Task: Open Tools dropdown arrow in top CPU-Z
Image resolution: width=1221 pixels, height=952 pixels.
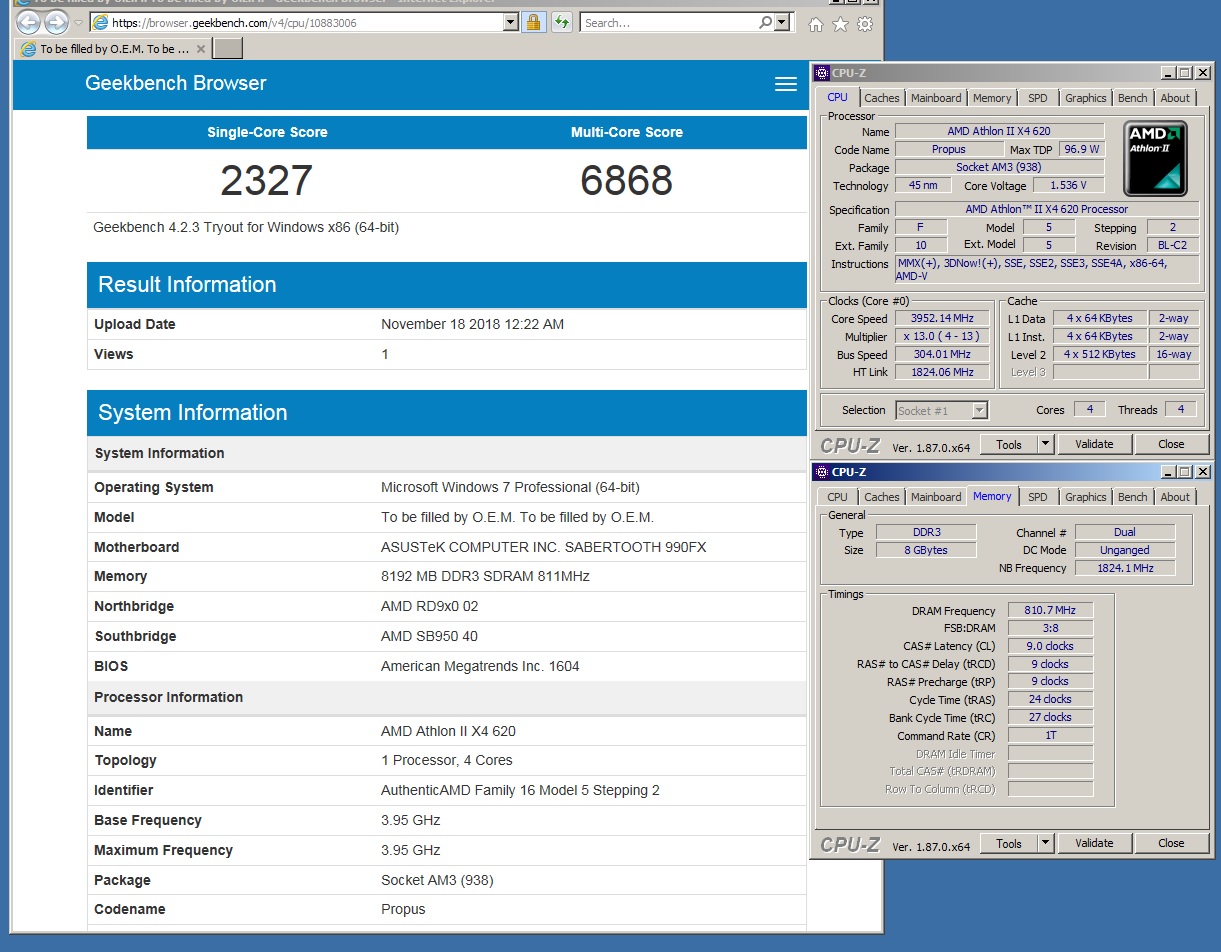Action: 1046,444
